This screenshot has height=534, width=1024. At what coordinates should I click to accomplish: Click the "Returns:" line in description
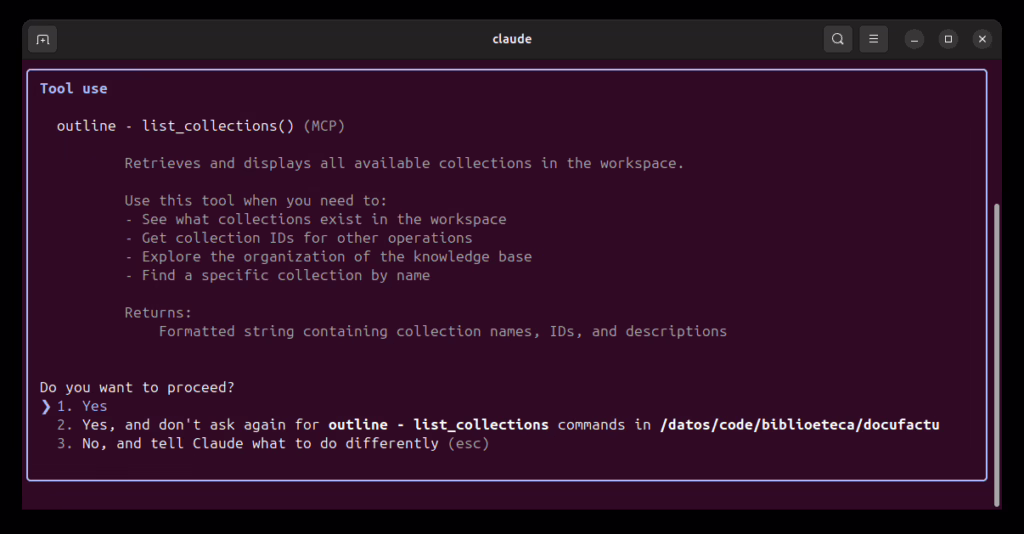click(x=158, y=312)
